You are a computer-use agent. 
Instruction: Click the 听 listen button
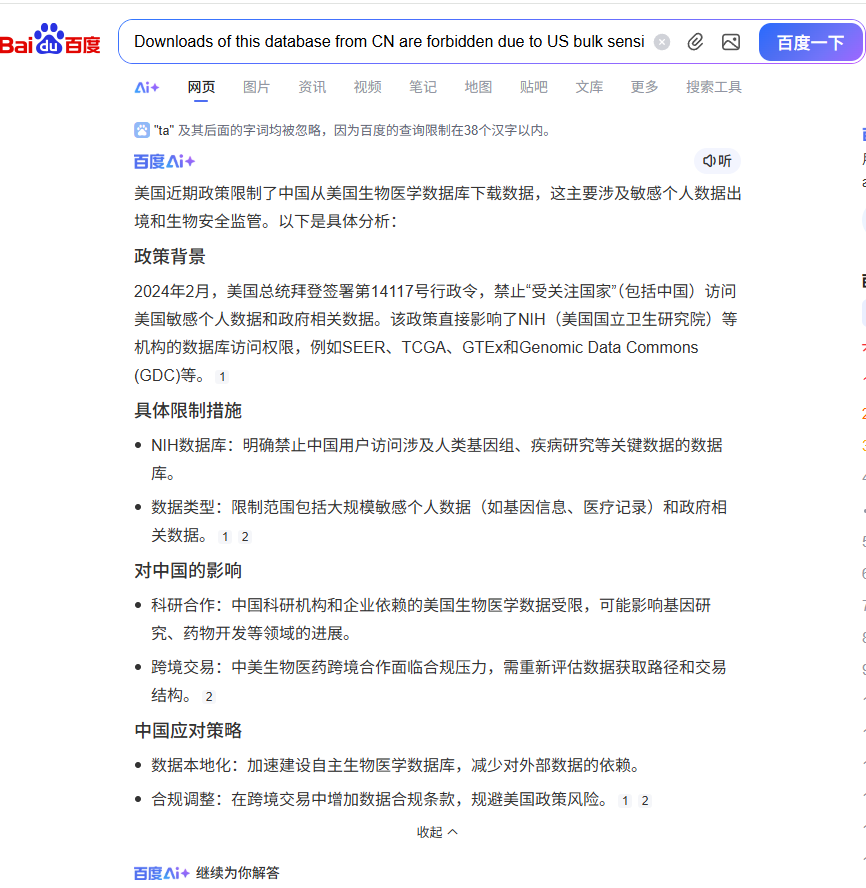pyautogui.click(x=717, y=161)
